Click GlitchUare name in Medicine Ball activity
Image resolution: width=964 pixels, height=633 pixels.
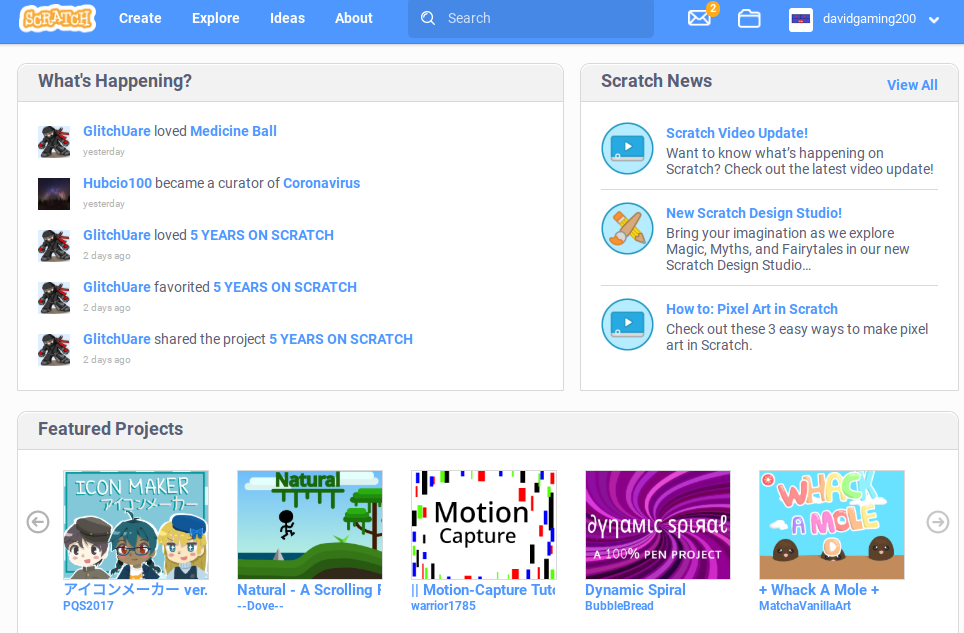[x=117, y=131]
